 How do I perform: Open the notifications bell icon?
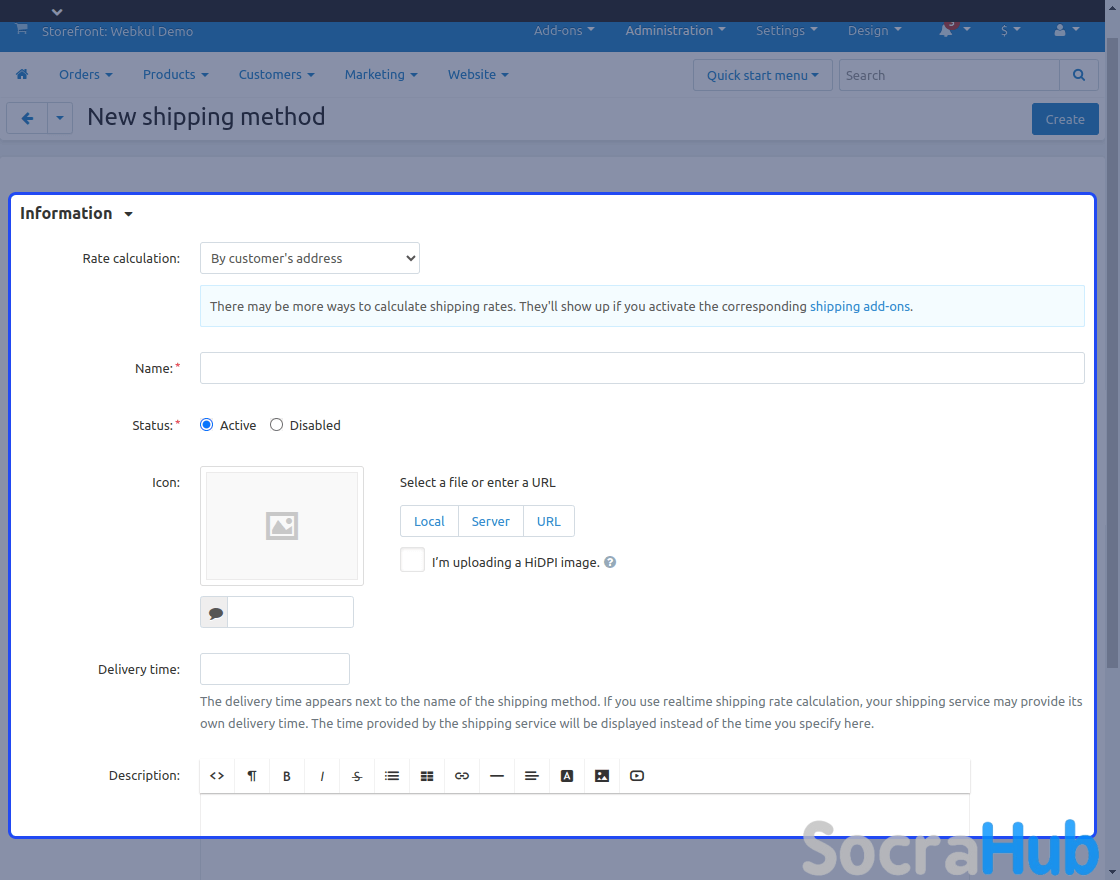point(946,31)
